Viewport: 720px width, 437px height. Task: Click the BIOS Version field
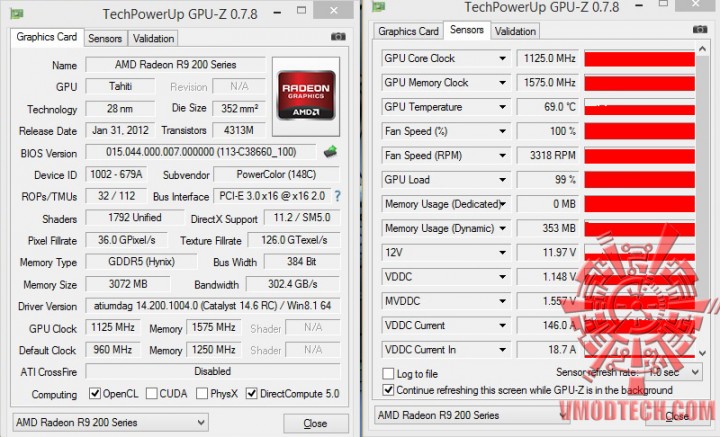[x=201, y=152]
